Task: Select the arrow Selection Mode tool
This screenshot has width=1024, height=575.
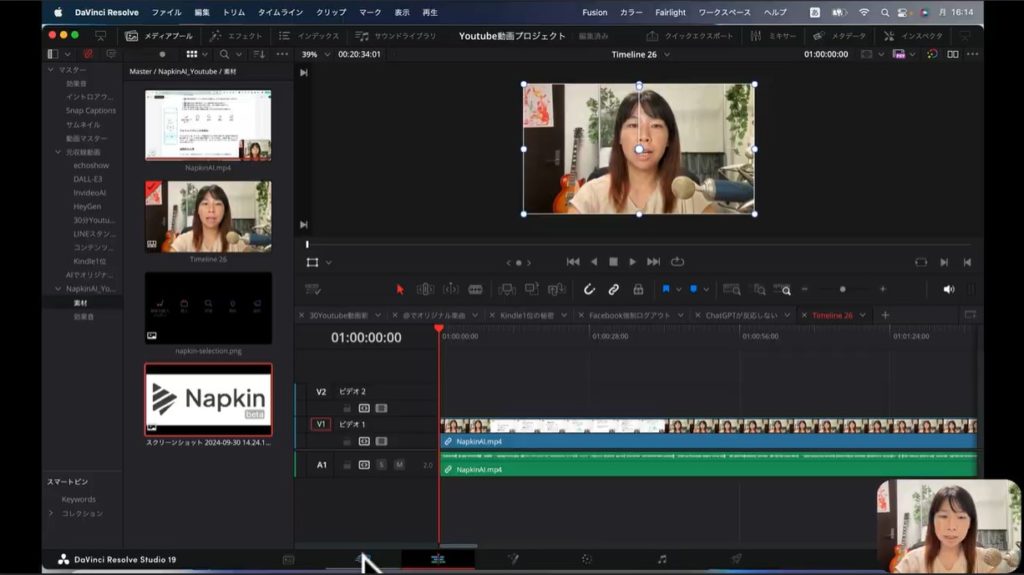Action: (400, 289)
